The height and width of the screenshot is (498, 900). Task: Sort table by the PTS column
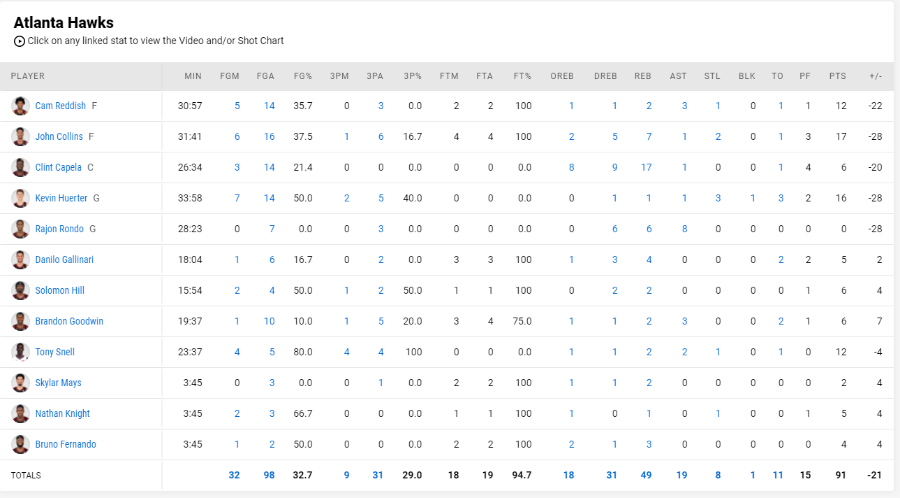(837, 76)
